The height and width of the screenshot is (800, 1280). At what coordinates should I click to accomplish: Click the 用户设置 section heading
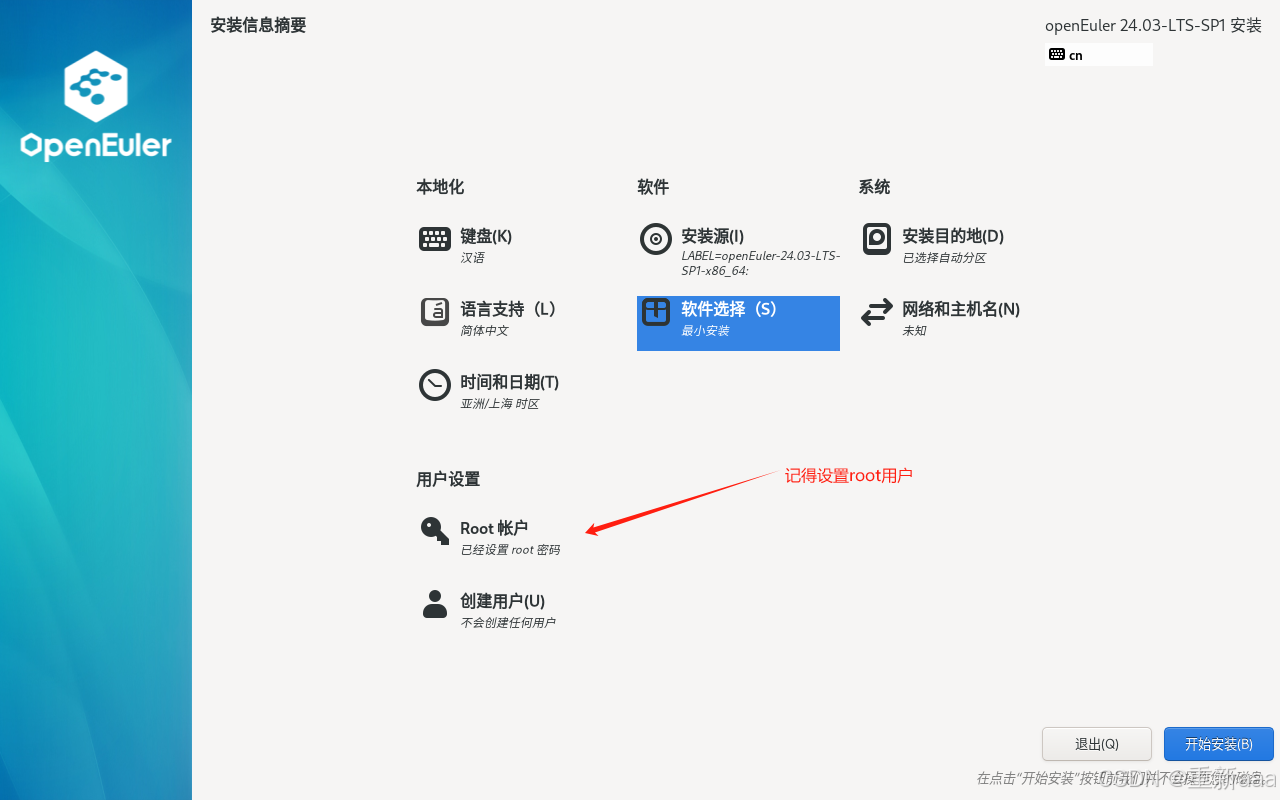tap(448, 479)
